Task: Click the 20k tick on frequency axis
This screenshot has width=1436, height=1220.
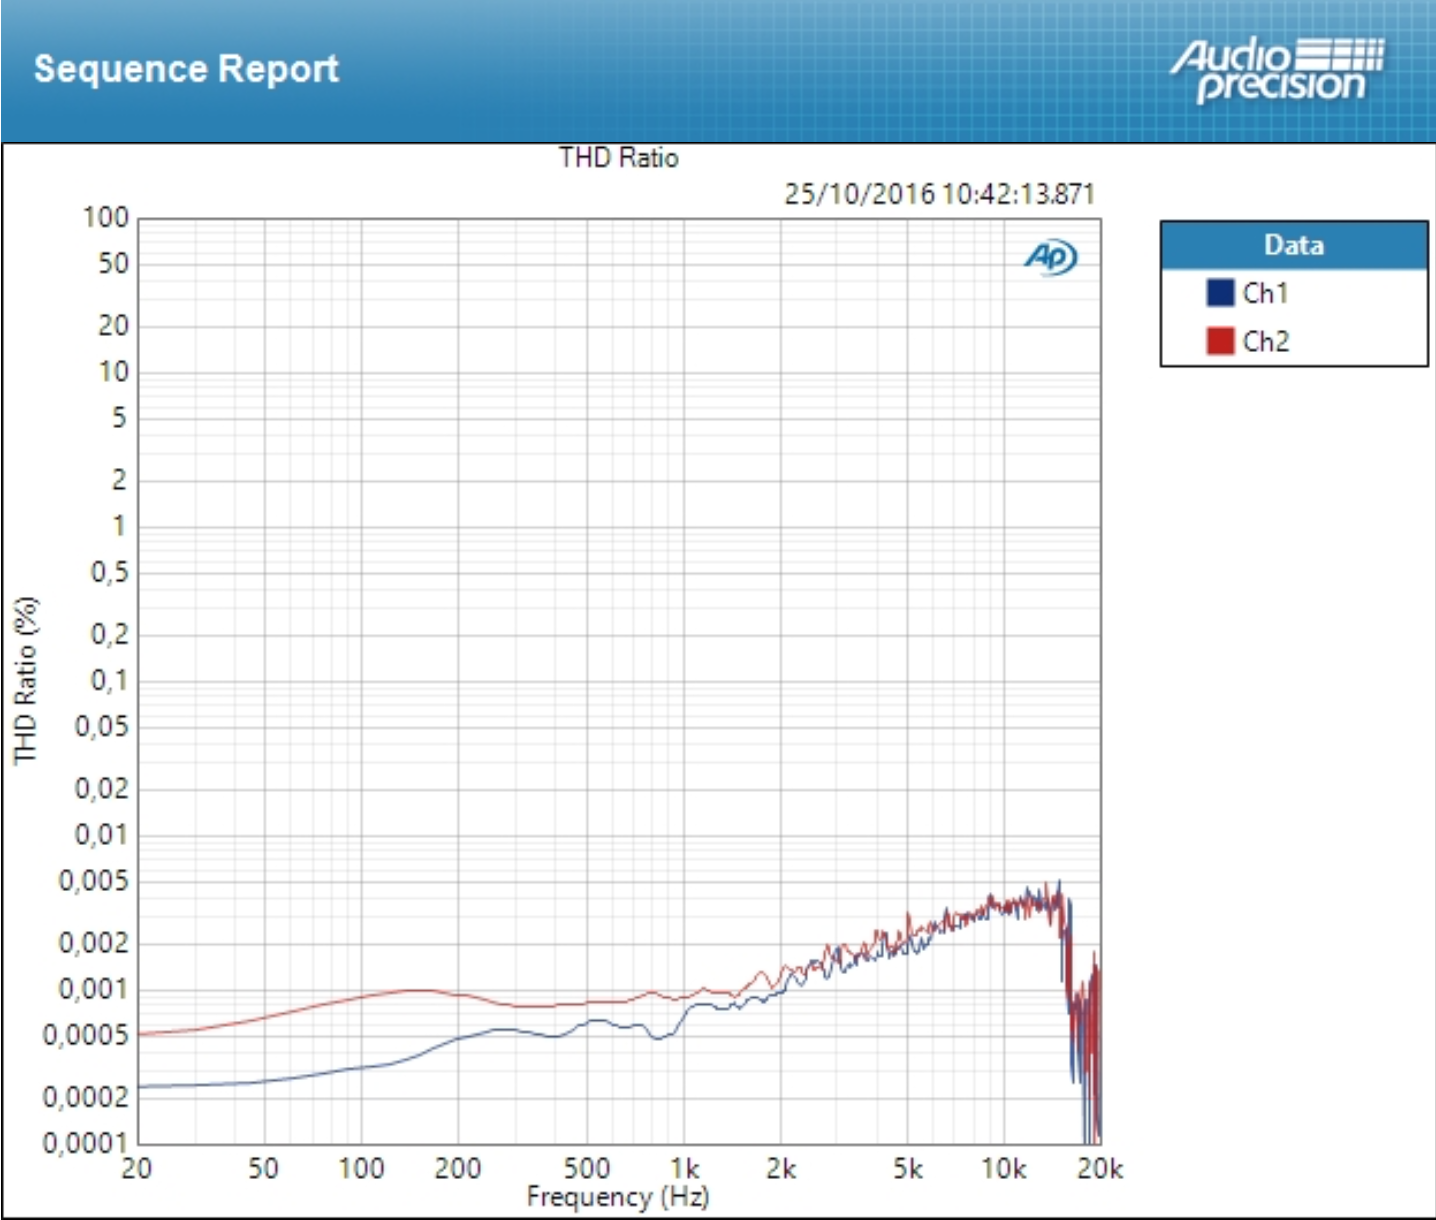Action: point(1100,1168)
